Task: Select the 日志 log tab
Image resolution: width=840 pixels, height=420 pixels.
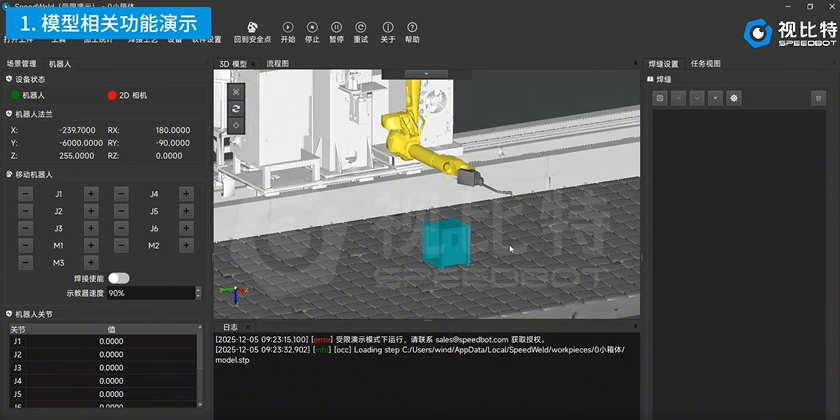Action: (230, 327)
